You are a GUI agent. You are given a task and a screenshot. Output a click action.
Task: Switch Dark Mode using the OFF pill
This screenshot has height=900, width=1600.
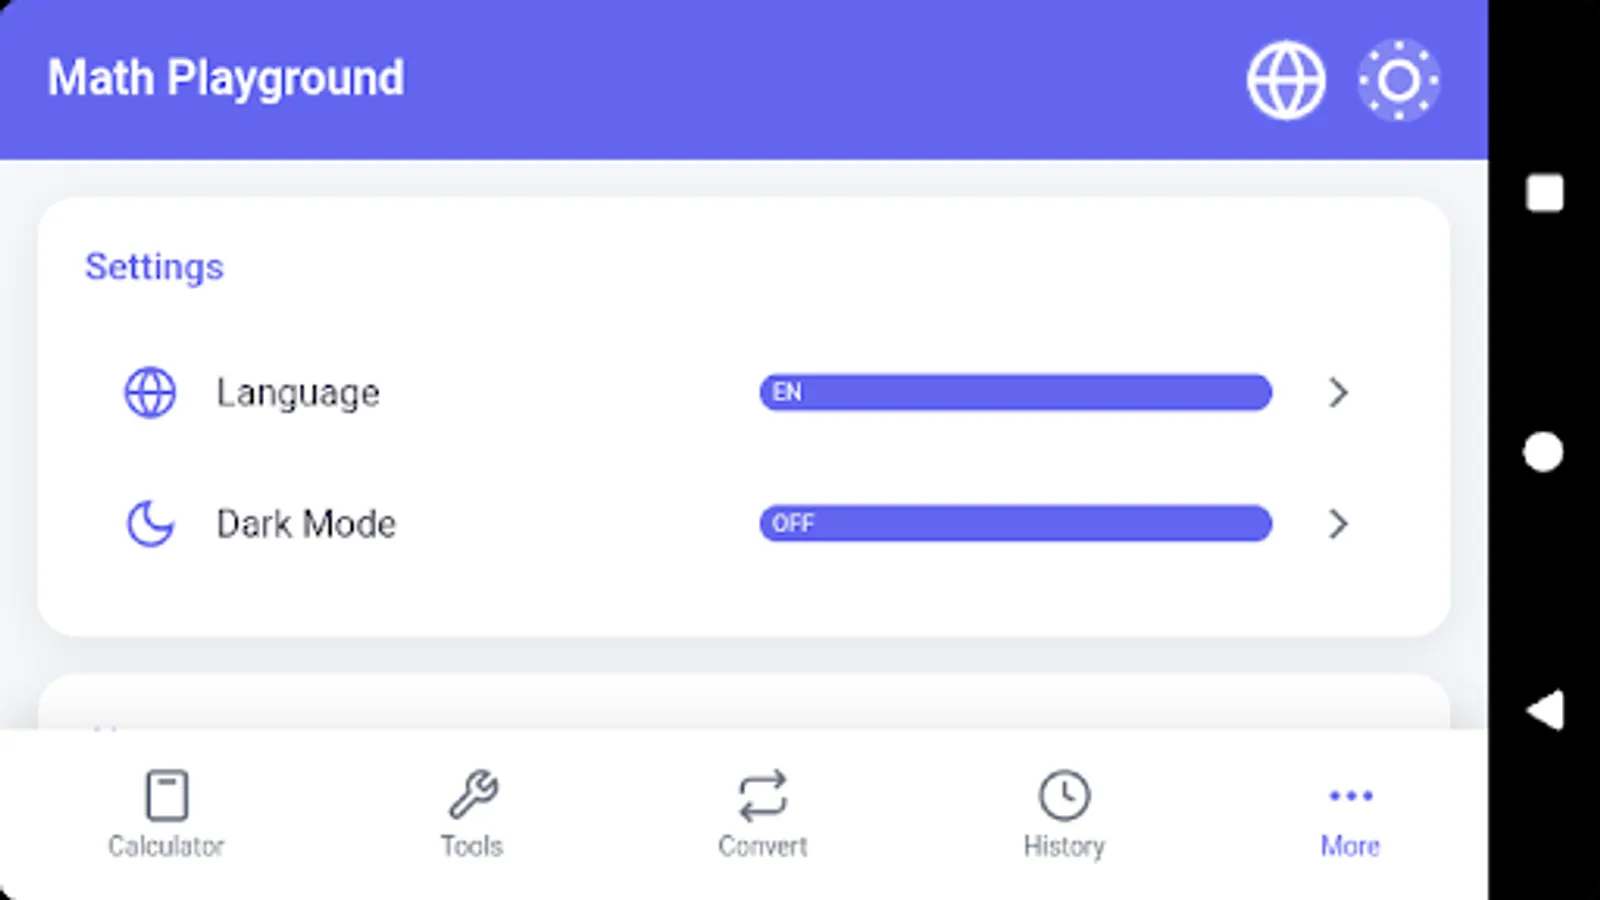tap(1015, 523)
